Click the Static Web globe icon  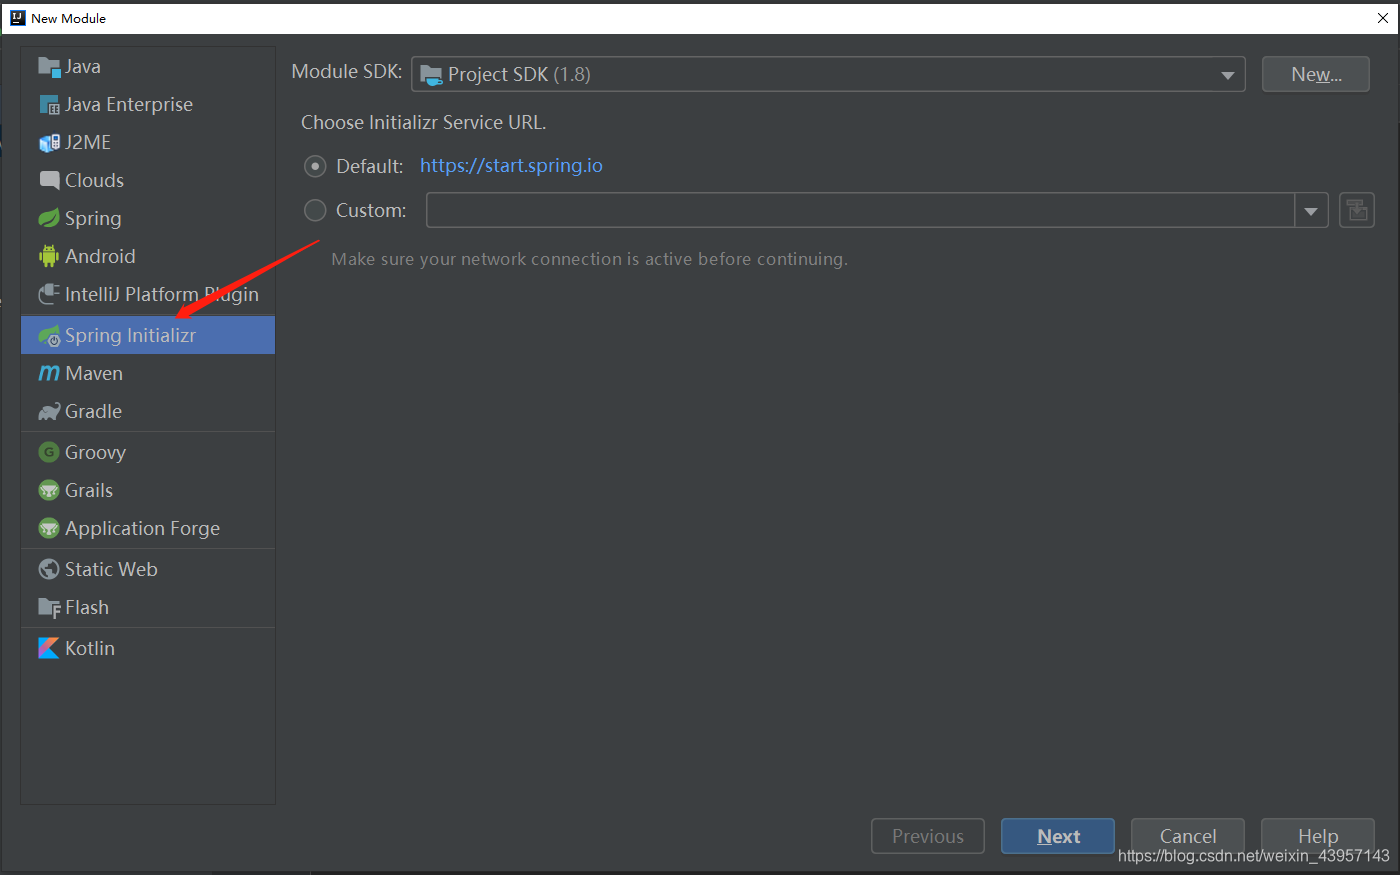pyautogui.click(x=49, y=570)
